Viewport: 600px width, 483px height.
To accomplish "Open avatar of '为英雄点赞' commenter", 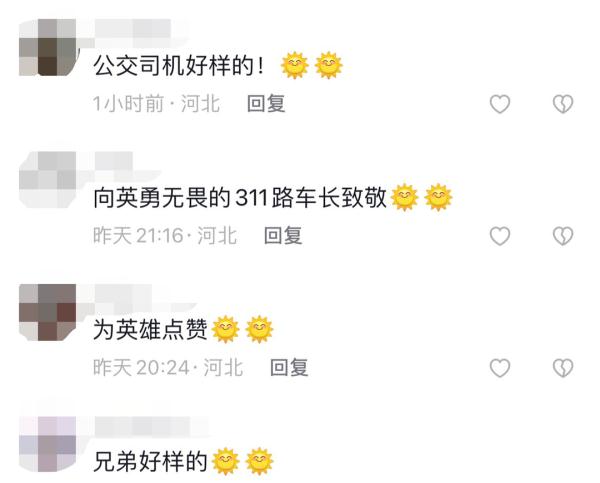I will pos(47,312).
